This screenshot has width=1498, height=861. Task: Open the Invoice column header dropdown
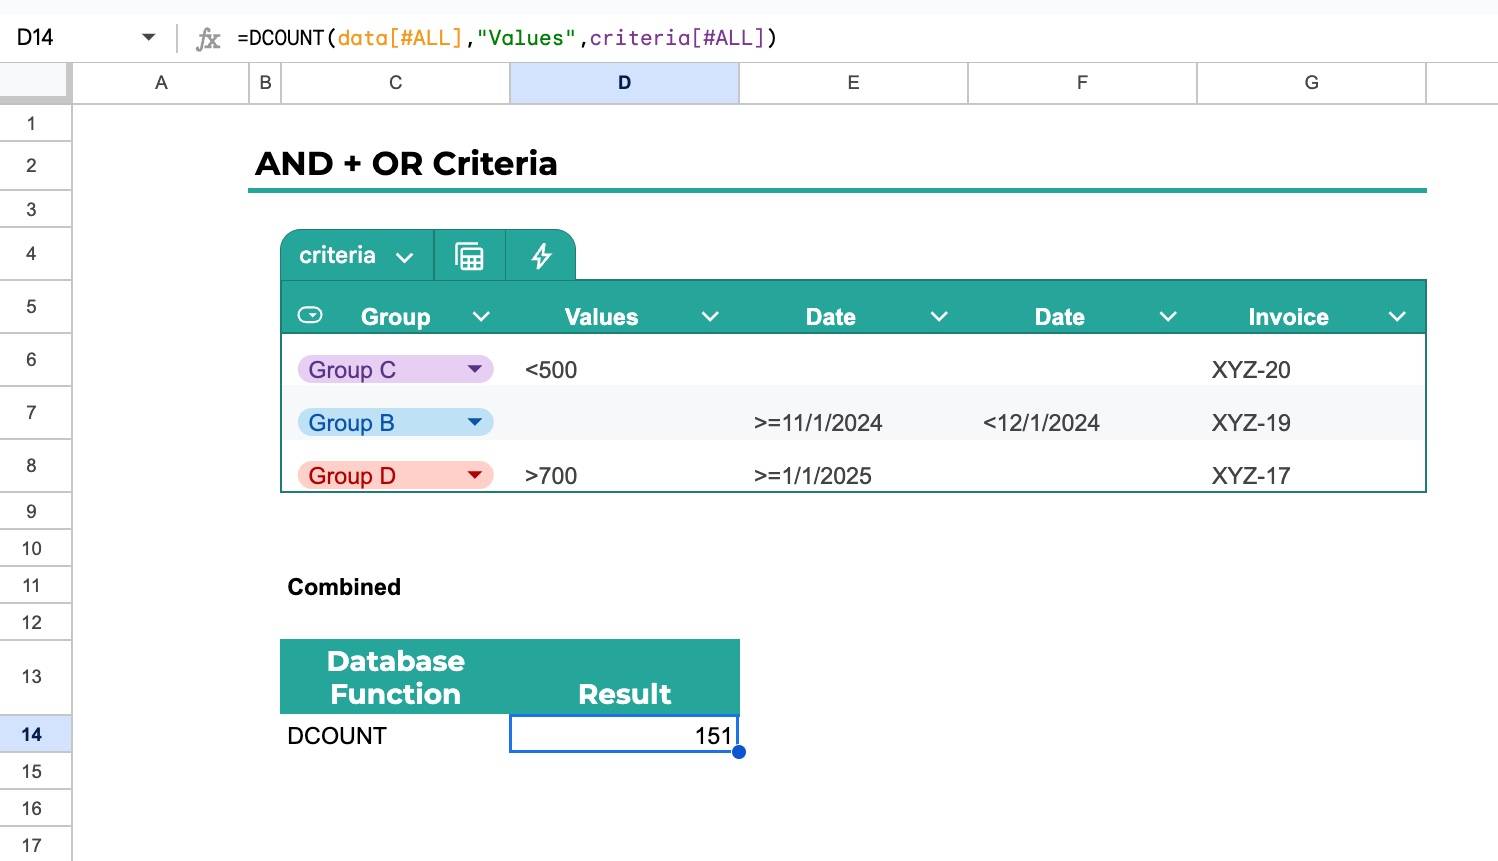[x=1397, y=317]
